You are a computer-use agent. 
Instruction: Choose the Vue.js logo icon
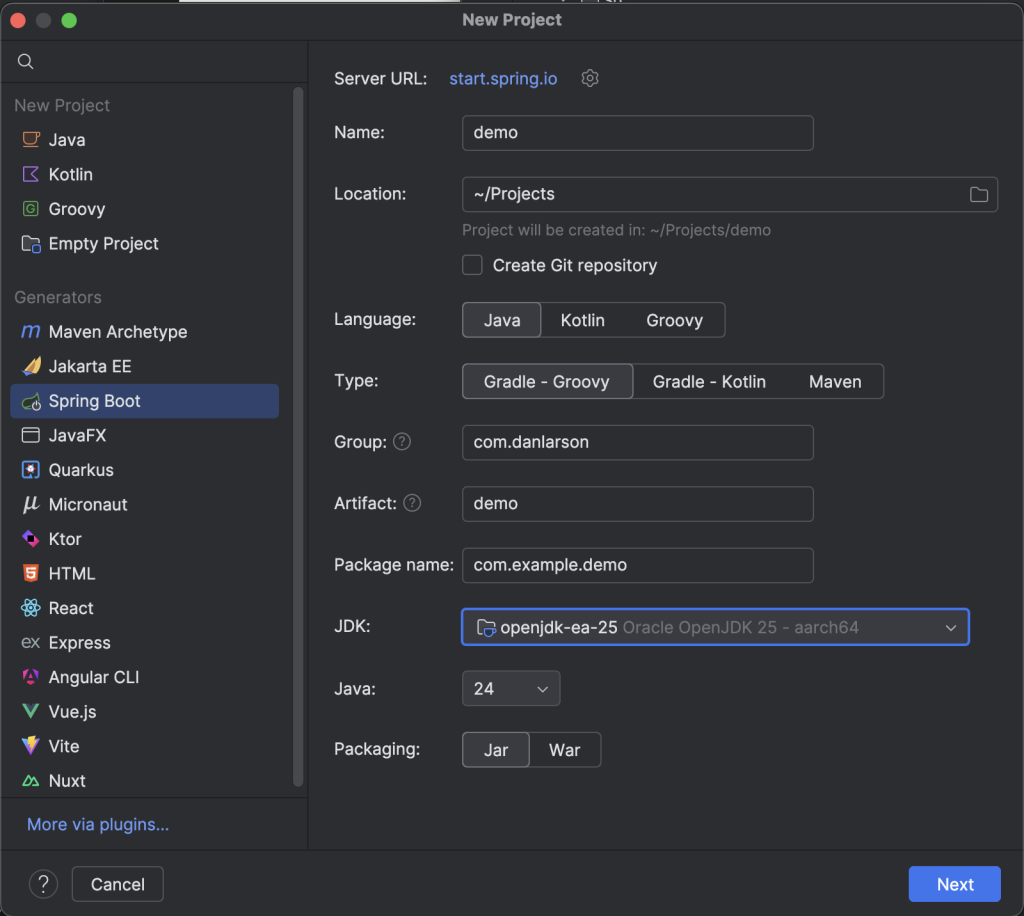(x=31, y=711)
